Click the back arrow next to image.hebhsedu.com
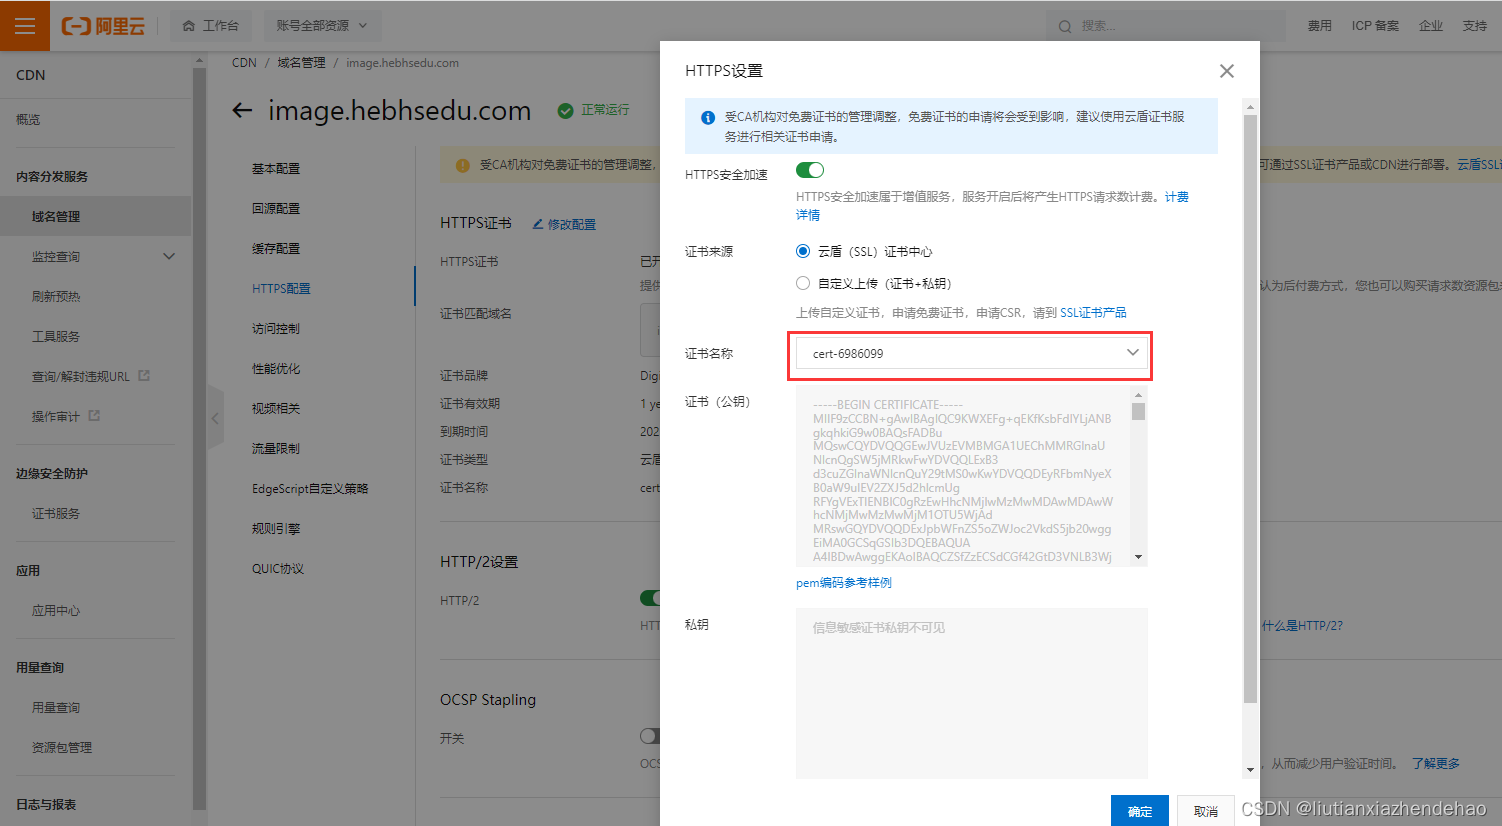Viewport: 1502px width, 826px height. [241, 110]
